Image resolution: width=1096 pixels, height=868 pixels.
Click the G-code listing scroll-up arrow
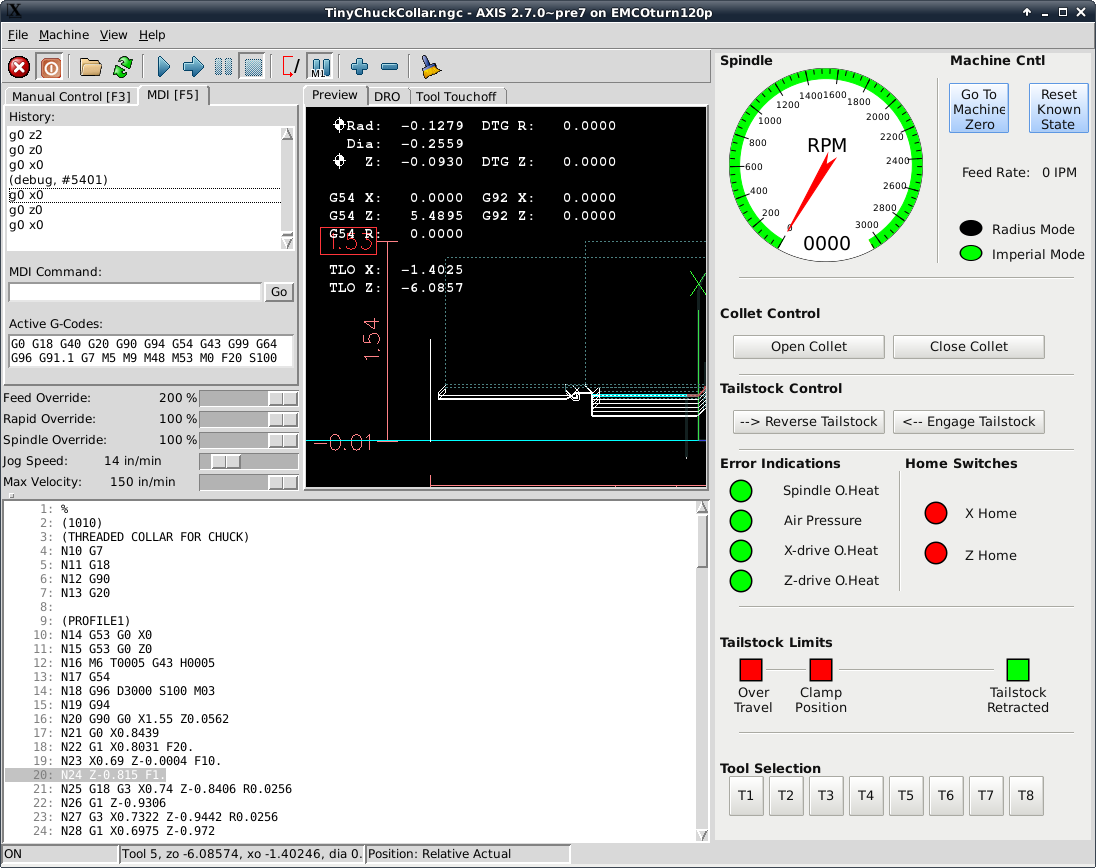702,508
